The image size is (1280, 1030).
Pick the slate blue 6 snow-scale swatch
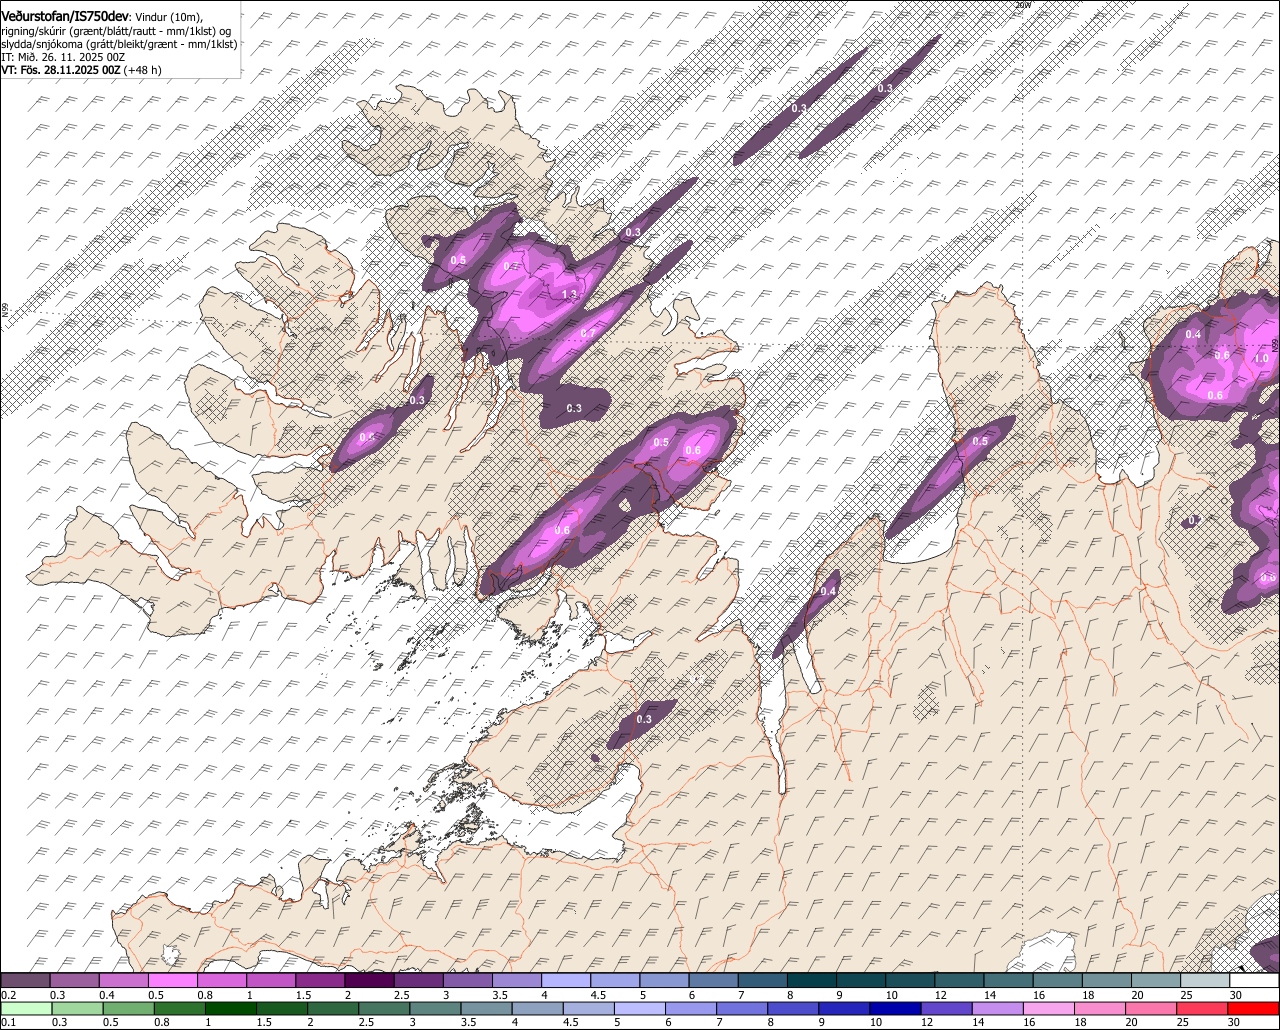click(713, 980)
